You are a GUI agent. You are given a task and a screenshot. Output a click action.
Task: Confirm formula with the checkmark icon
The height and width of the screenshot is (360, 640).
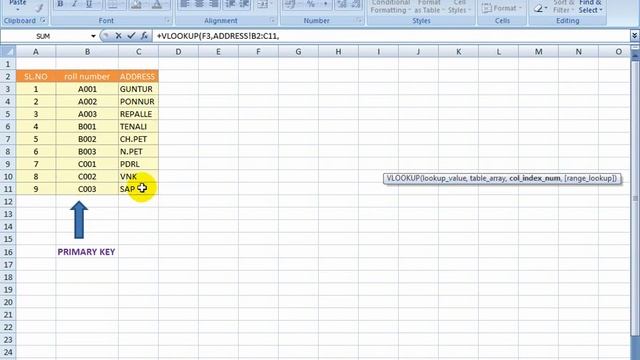(131, 36)
